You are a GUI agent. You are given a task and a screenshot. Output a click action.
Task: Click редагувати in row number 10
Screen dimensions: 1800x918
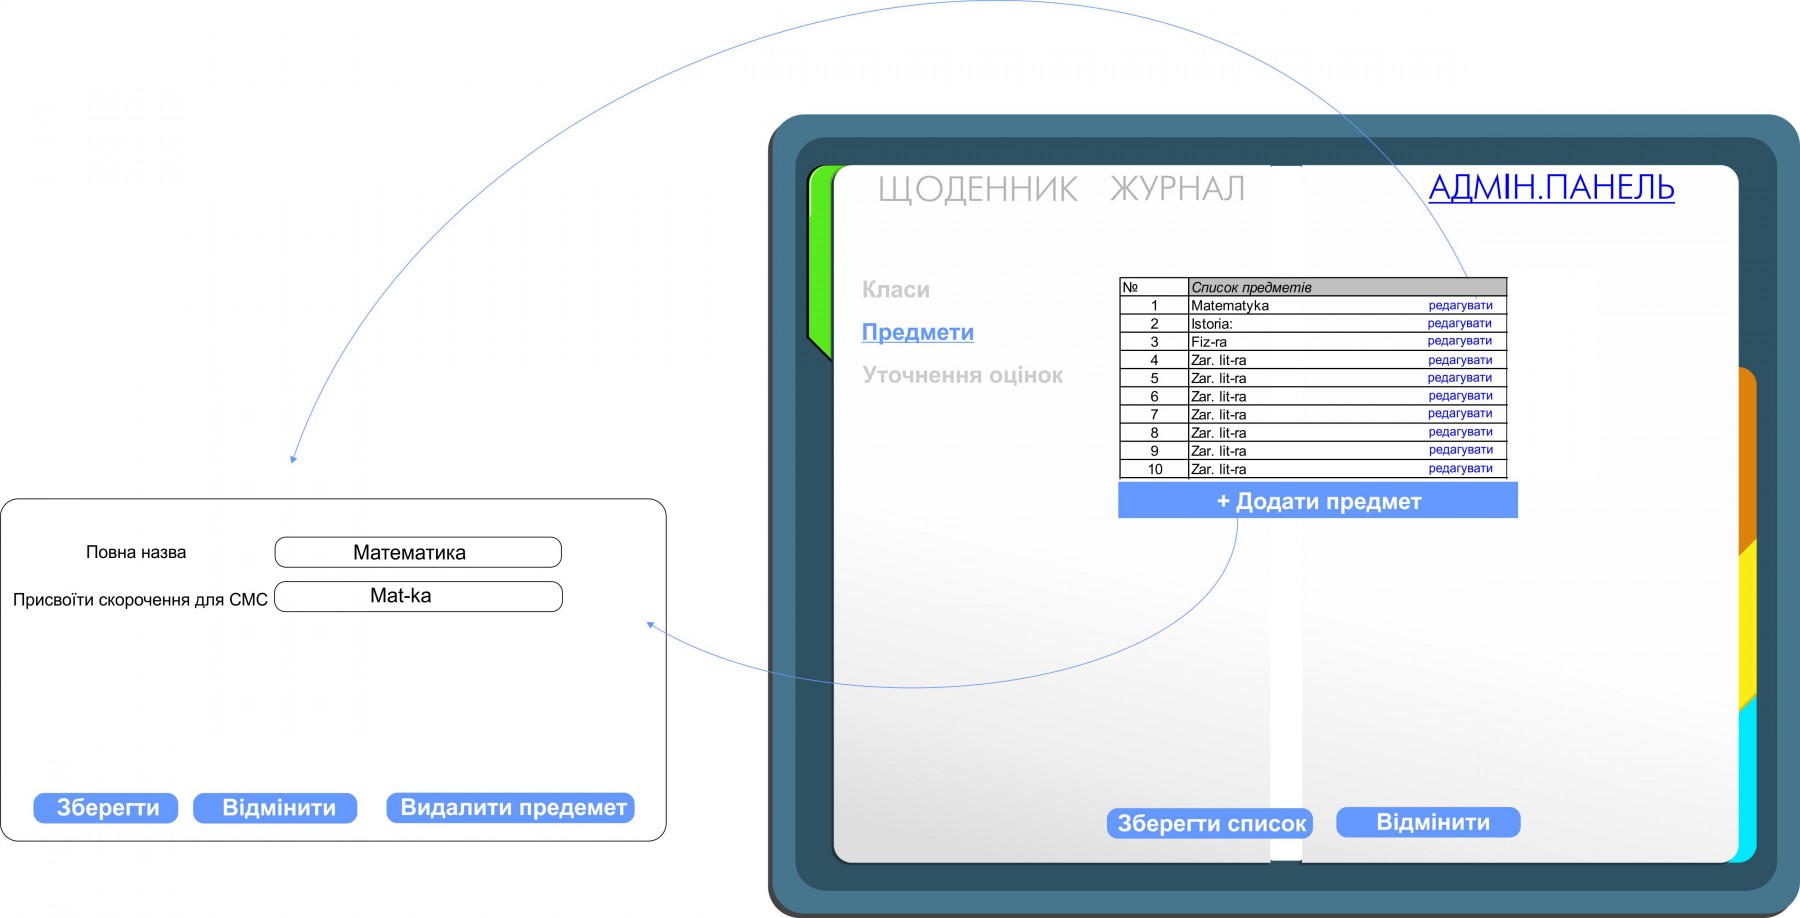click(x=1460, y=469)
